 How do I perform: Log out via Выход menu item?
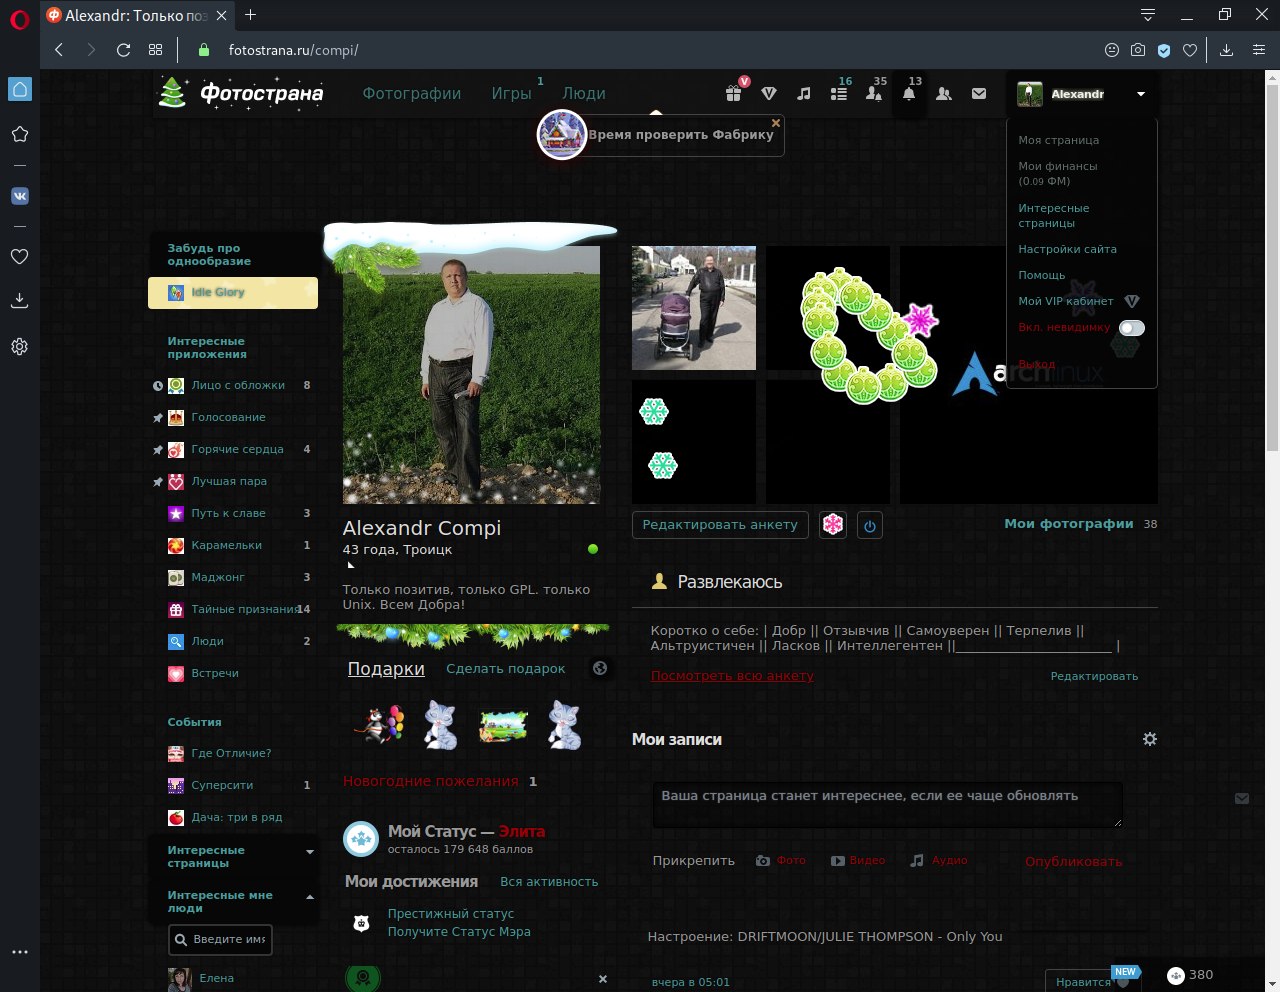click(x=1037, y=364)
